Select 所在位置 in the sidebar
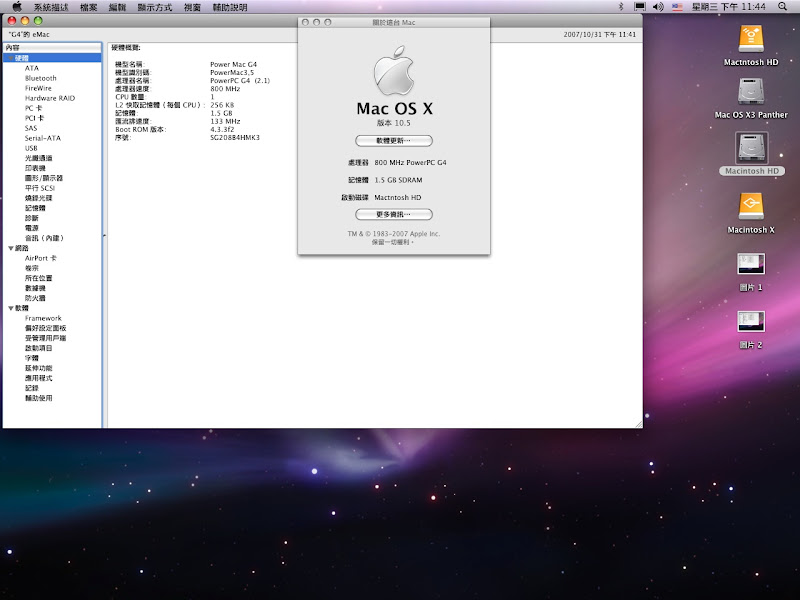 (39, 278)
